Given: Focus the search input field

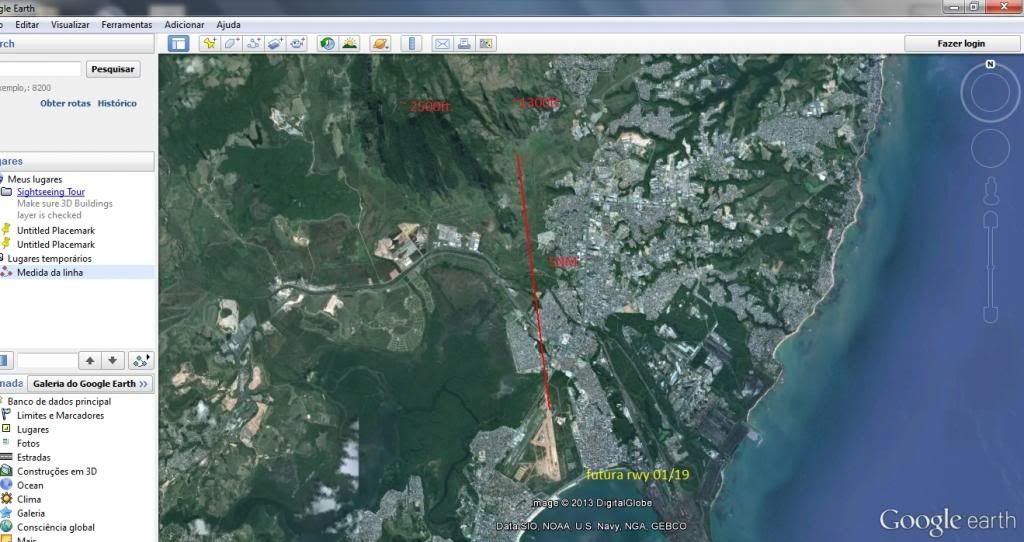Looking at the screenshot, I should tap(40, 69).
